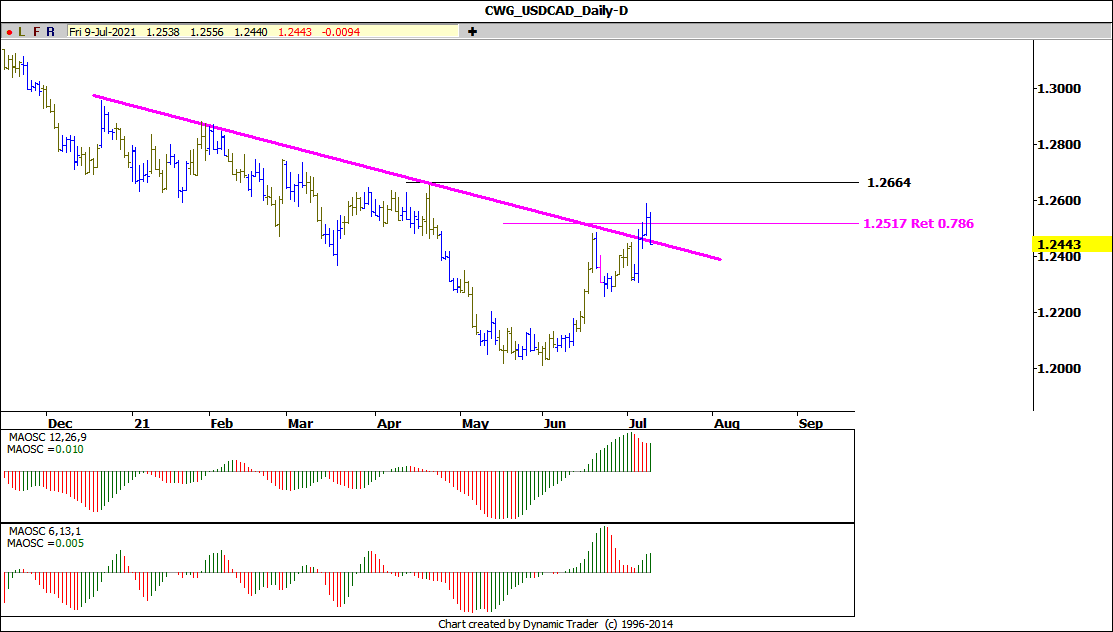Click the Mar label on the time axis
Screen dimensions: 1113x632
[300, 423]
